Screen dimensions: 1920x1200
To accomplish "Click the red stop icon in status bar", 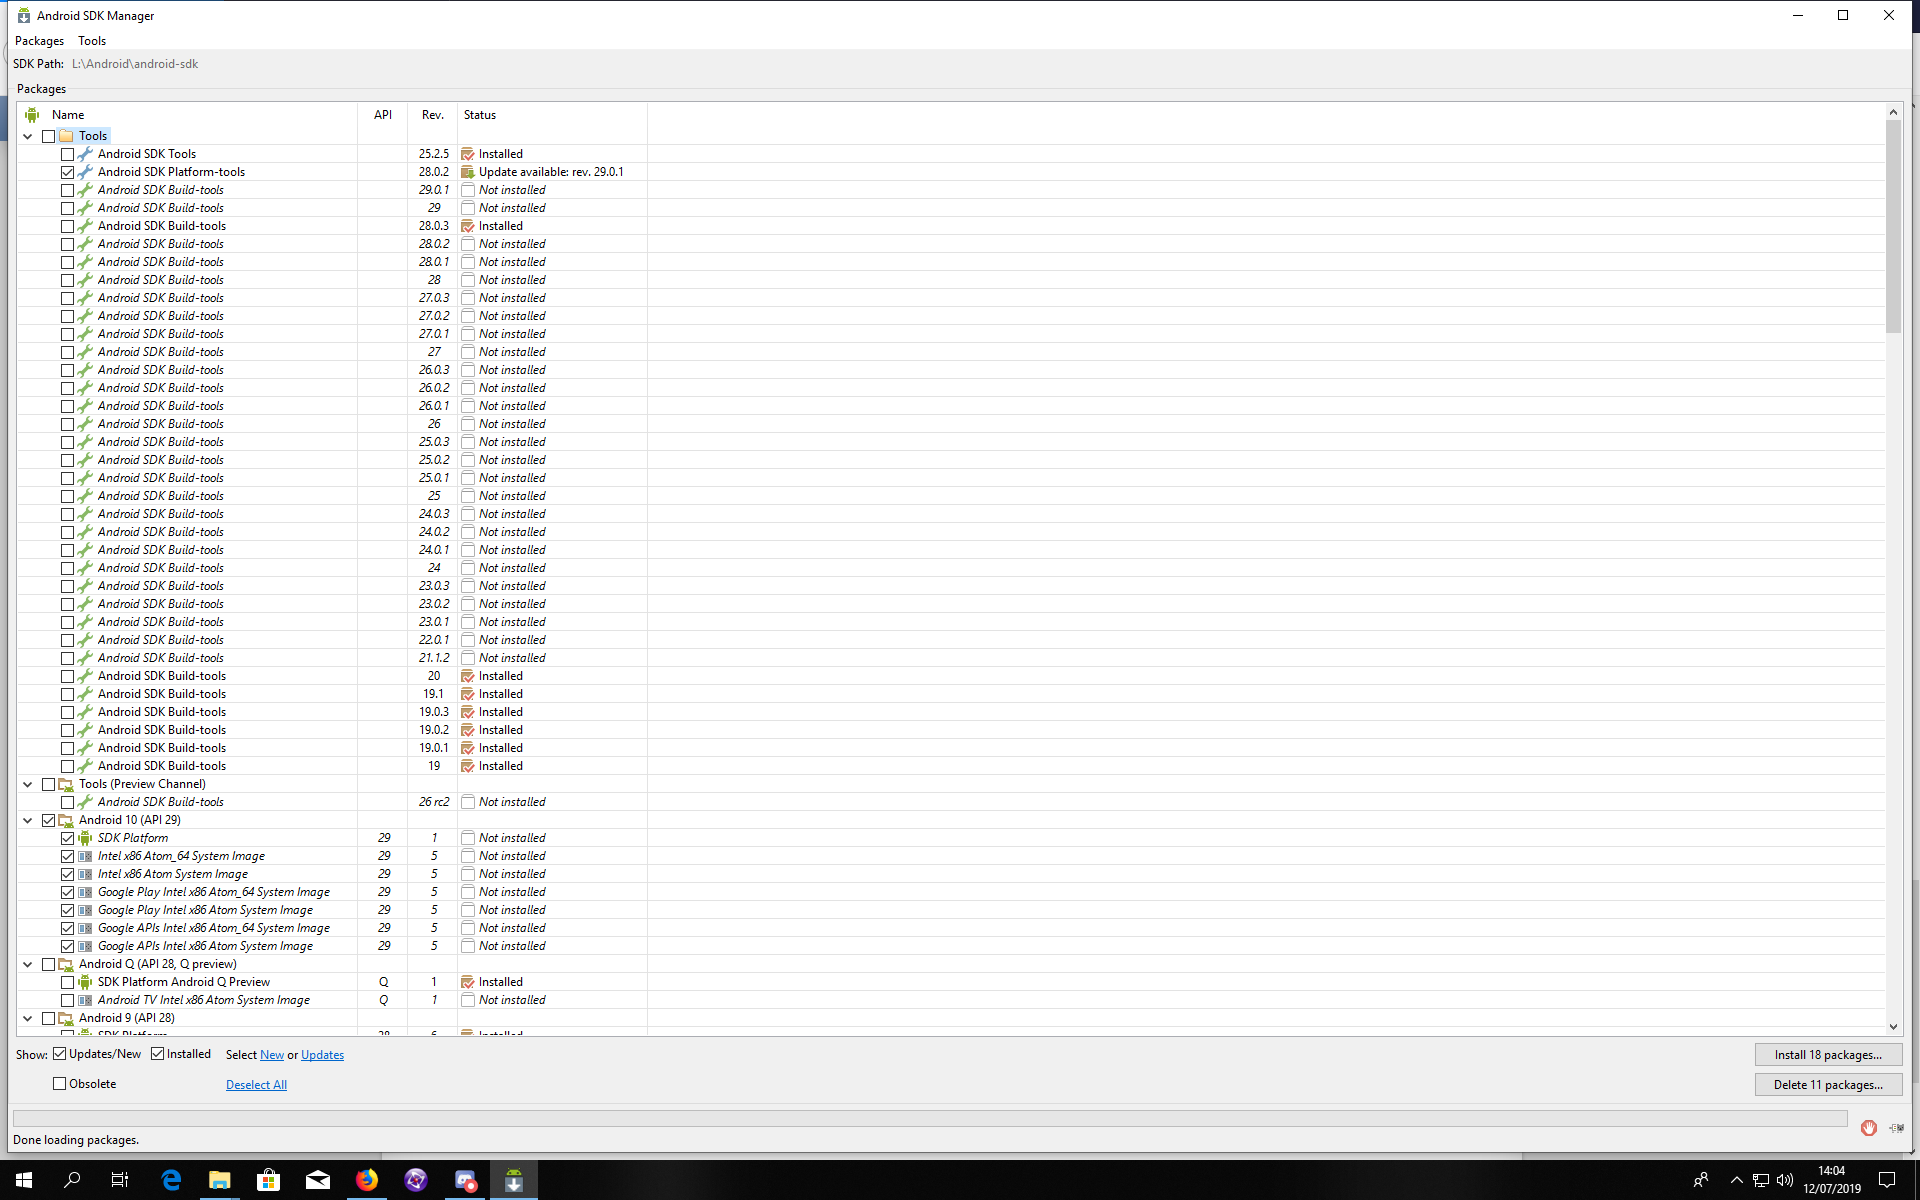I will (1868, 1128).
